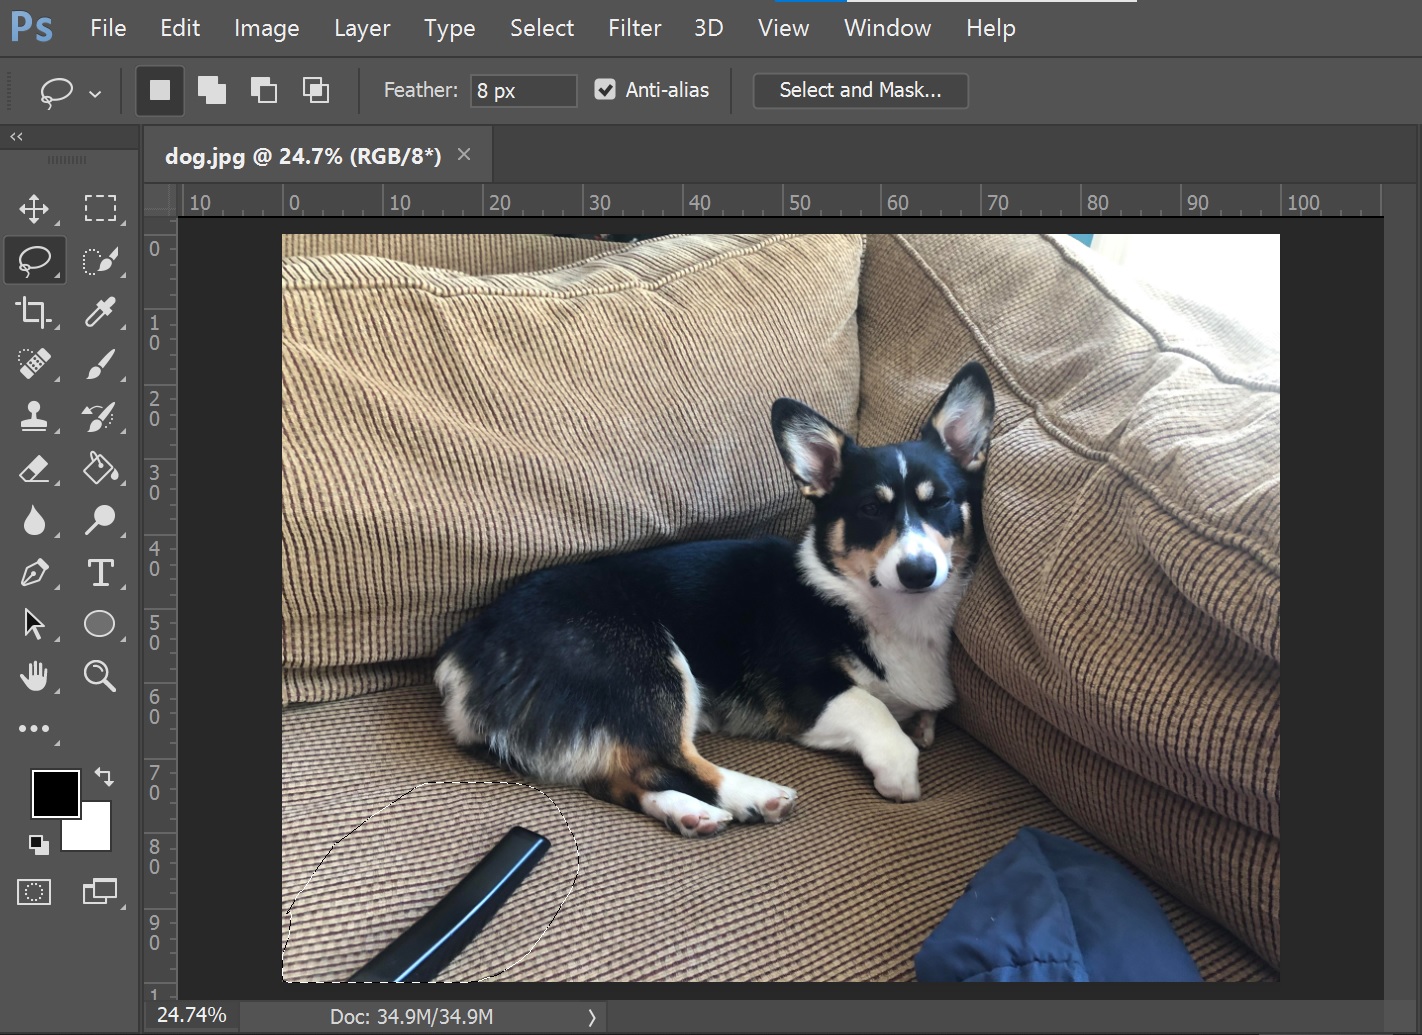Screen dimensions: 1422x1035
Task: Select the Path Selection tool
Action: tap(34, 624)
